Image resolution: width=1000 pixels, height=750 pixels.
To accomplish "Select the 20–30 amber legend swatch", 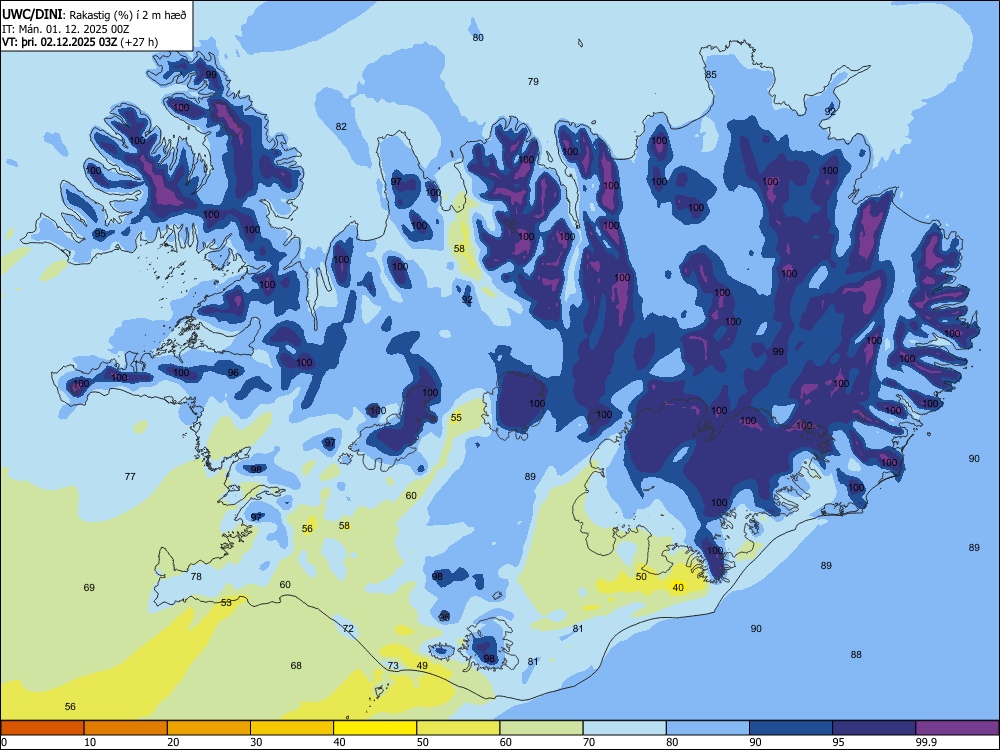I will click(209, 728).
